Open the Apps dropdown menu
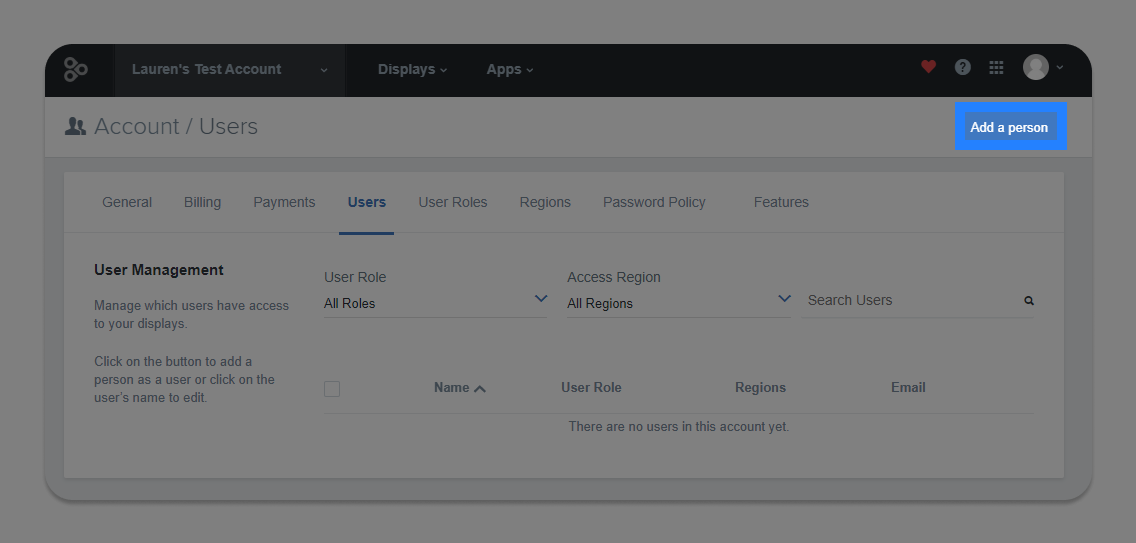Screen dimensions: 1136x543 pyautogui.click(x=510, y=70)
